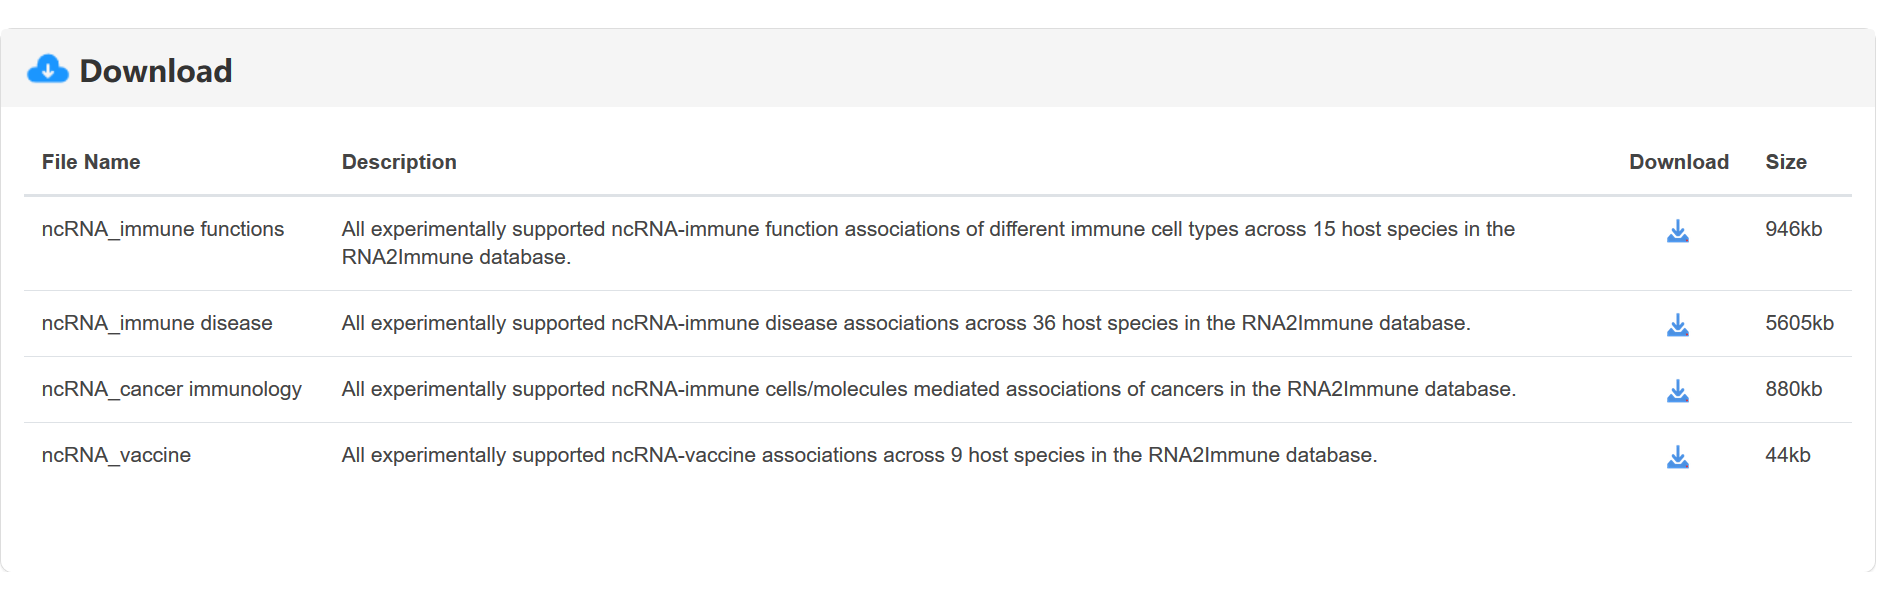Click the 5605kb size value

(1799, 323)
